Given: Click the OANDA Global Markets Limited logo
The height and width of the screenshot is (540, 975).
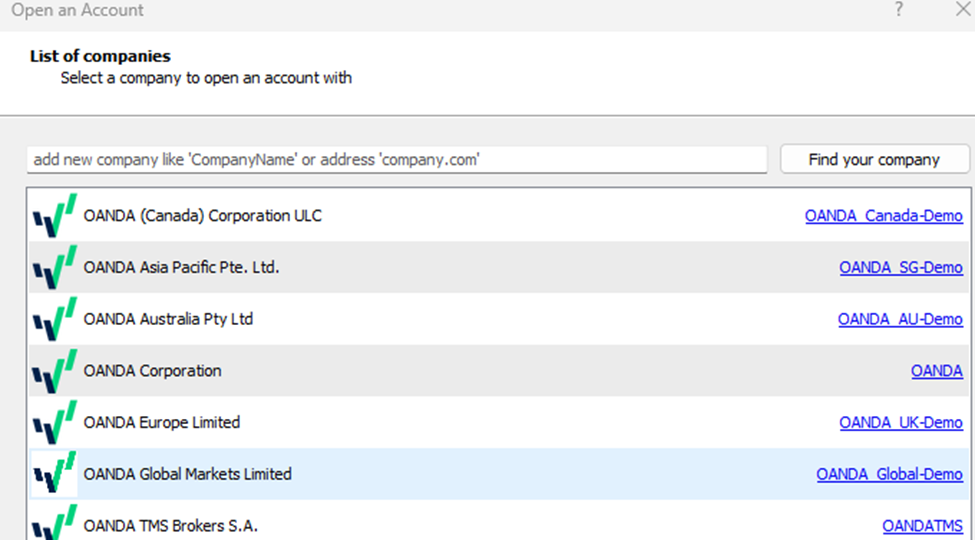Looking at the screenshot, I should (x=54, y=474).
